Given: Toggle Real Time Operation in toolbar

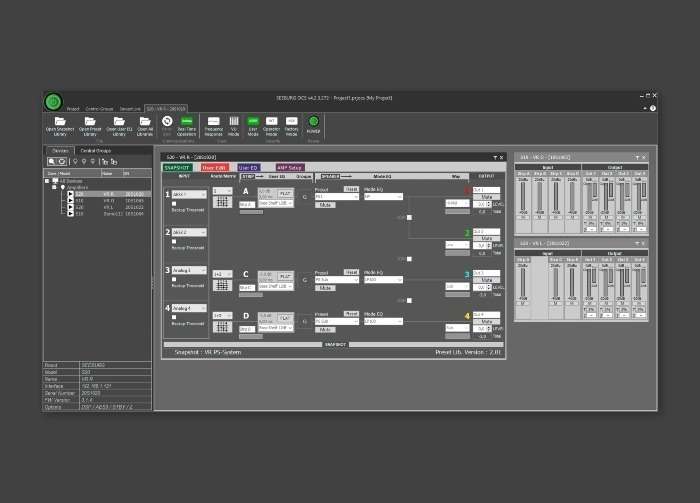Looking at the screenshot, I should (x=186, y=124).
